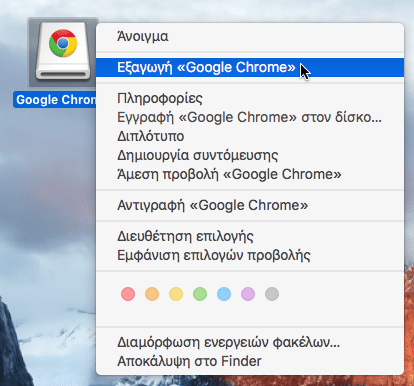The width and height of the screenshot is (414, 386).
Task: Select Διευθέτηση επιλογής menu item
Action: click(x=250, y=236)
